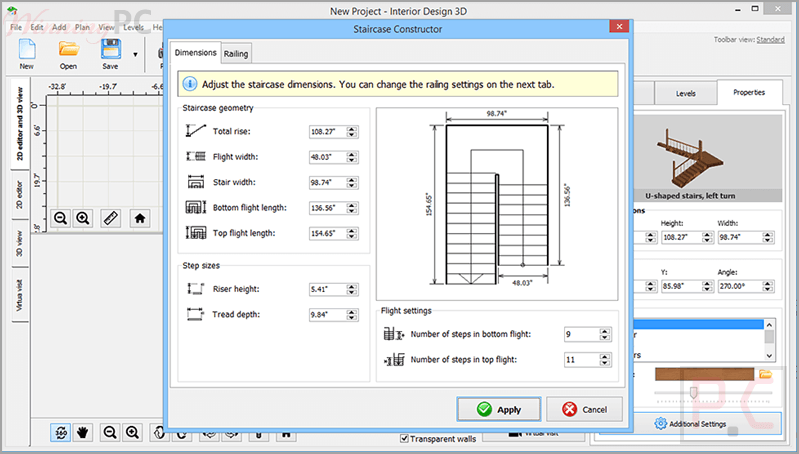Adjust the top flight steps spinner
This screenshot has width=799, height=454.
click(x=604, y=360)
